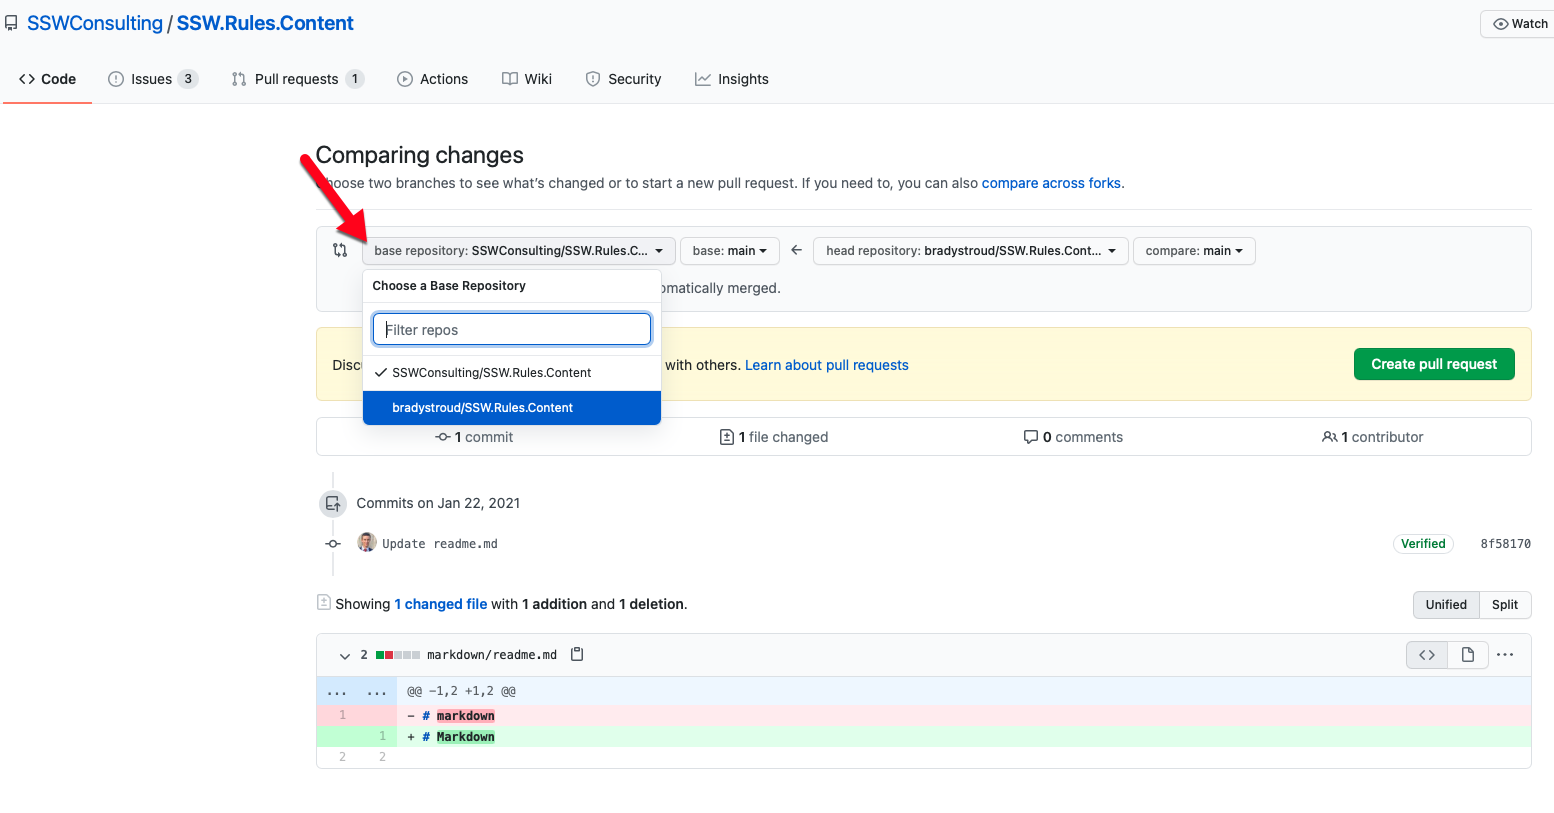The height and width of the screenshot is (813, 1554).
Task: Click the diff hunk header @@ -1,2 +1,2 @@
Action: (461, 691)
